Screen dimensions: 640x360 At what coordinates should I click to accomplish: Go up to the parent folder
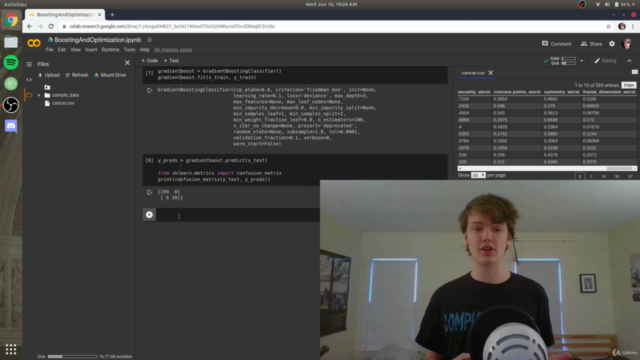(x=48, y=87)
